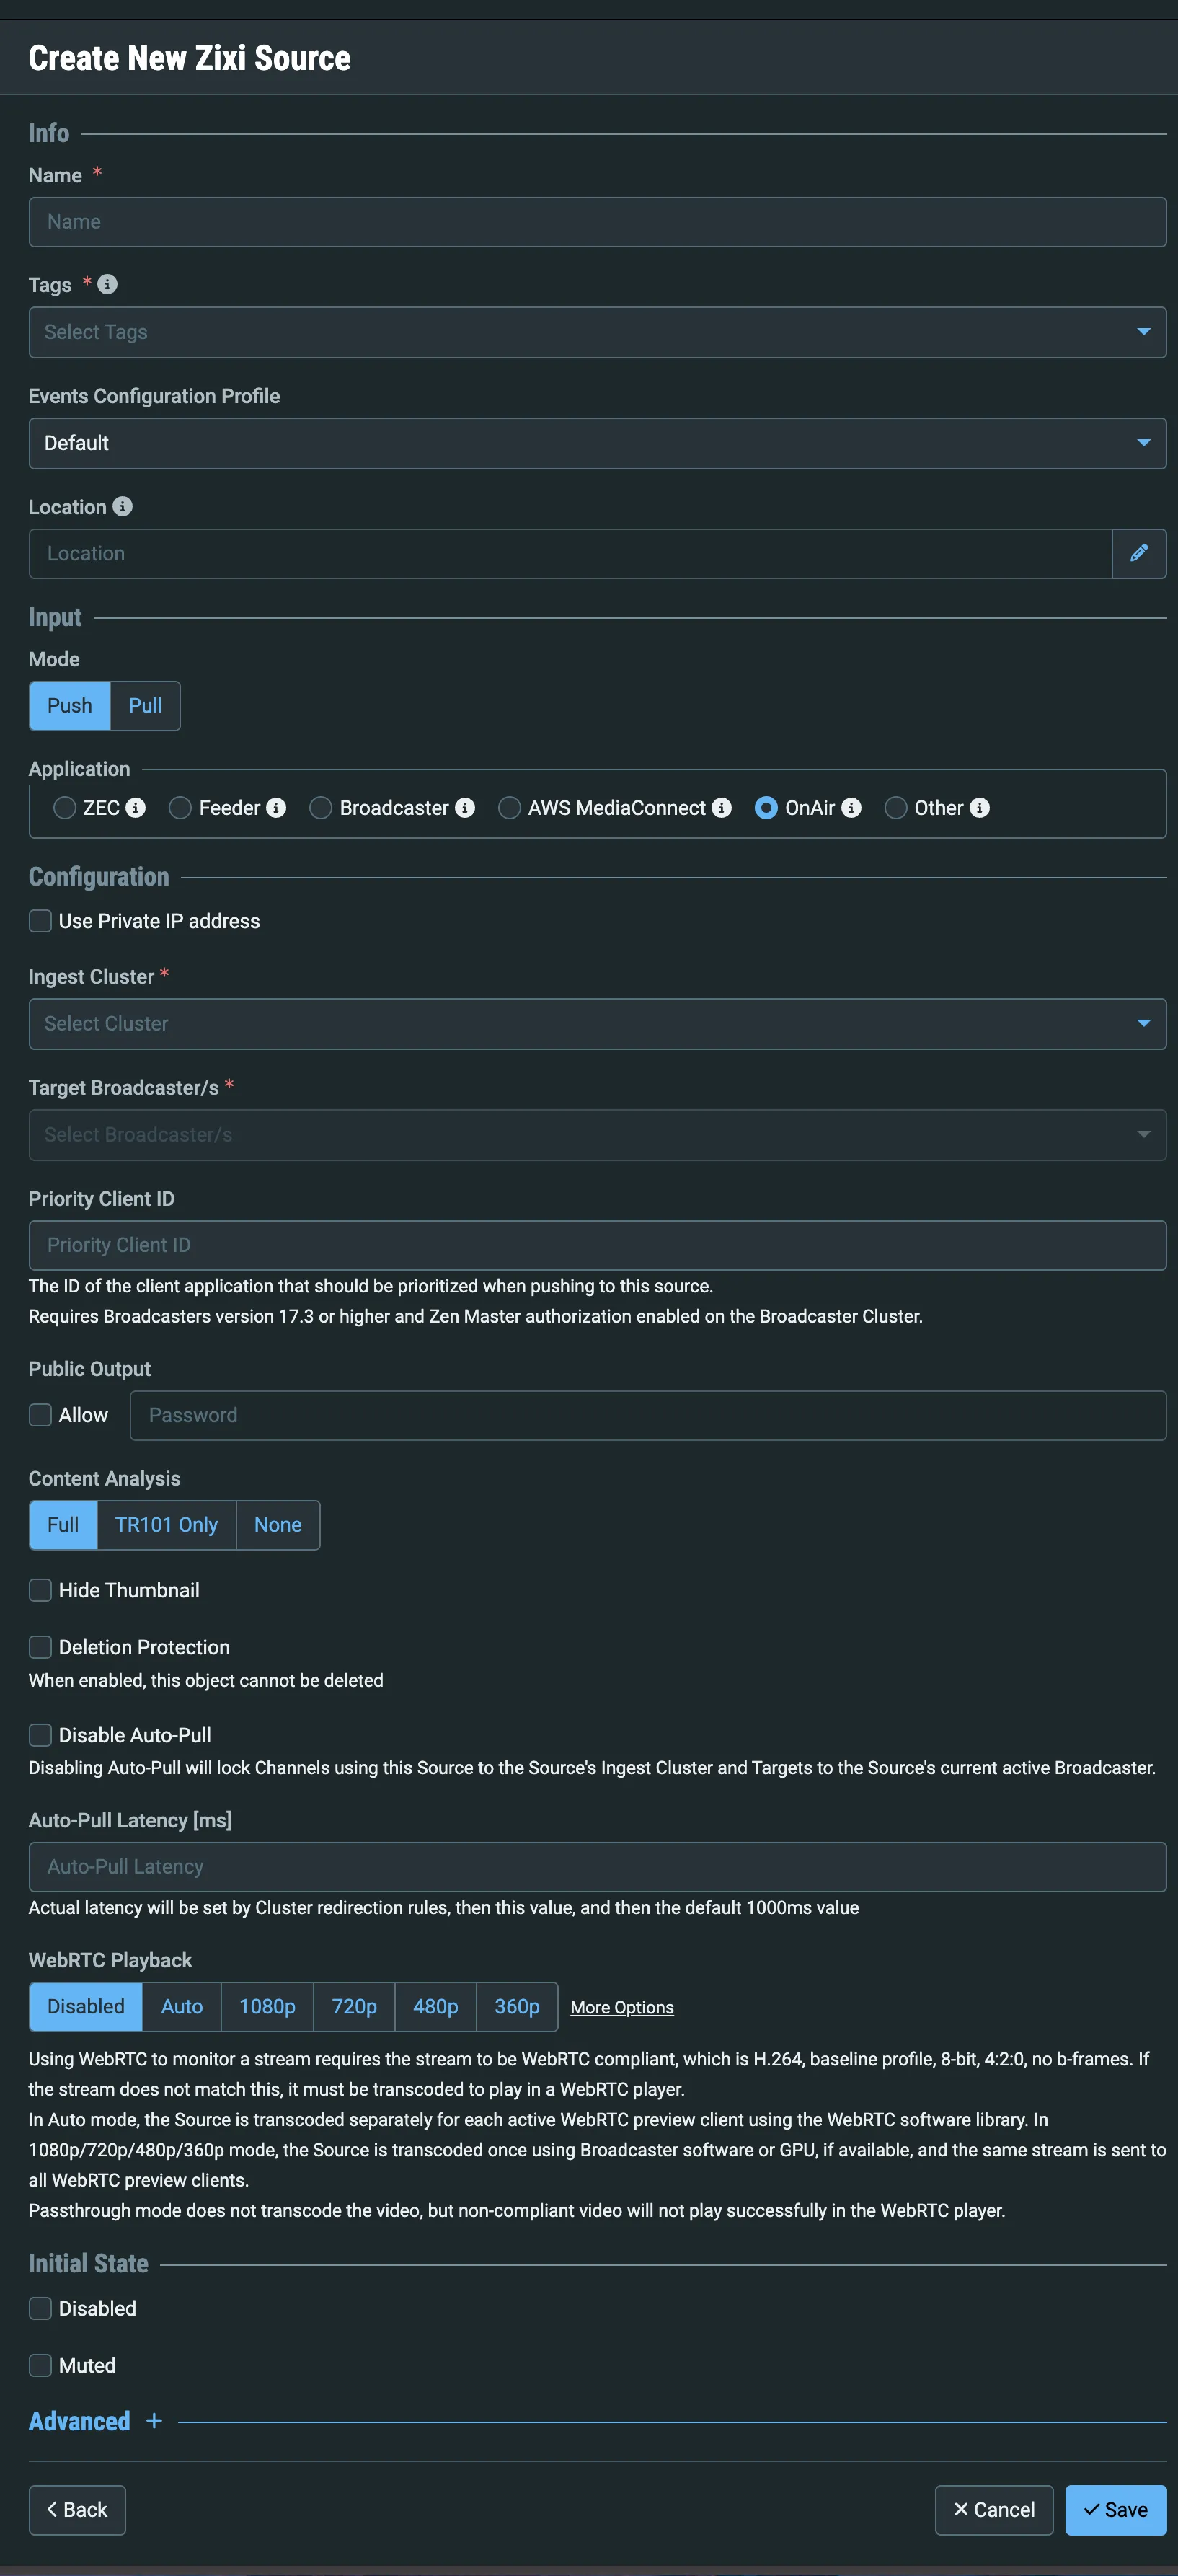Check the Initial State Disabled checkbox
Viewport: 1178px width, 2576px height.
click(x=40, y=2308)
